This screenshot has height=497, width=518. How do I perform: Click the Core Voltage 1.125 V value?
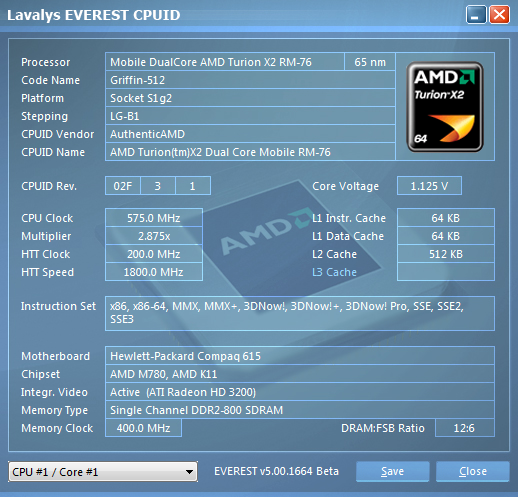coord(429,186)
